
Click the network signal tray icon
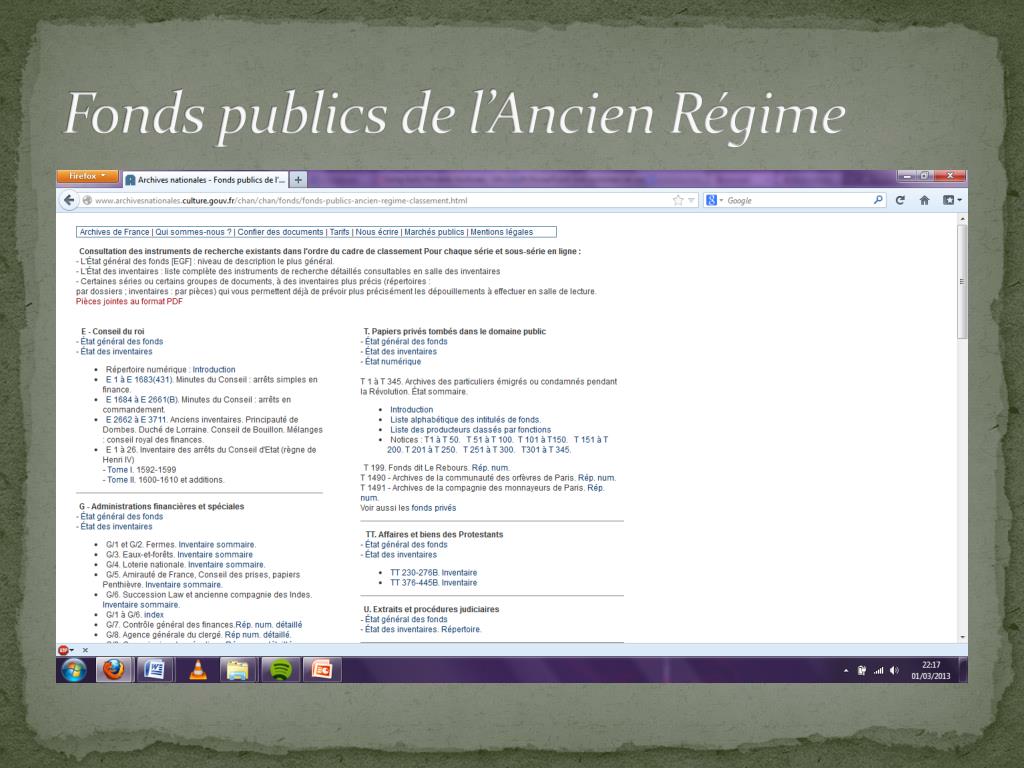pyautogui.click(x=878, y=671)
